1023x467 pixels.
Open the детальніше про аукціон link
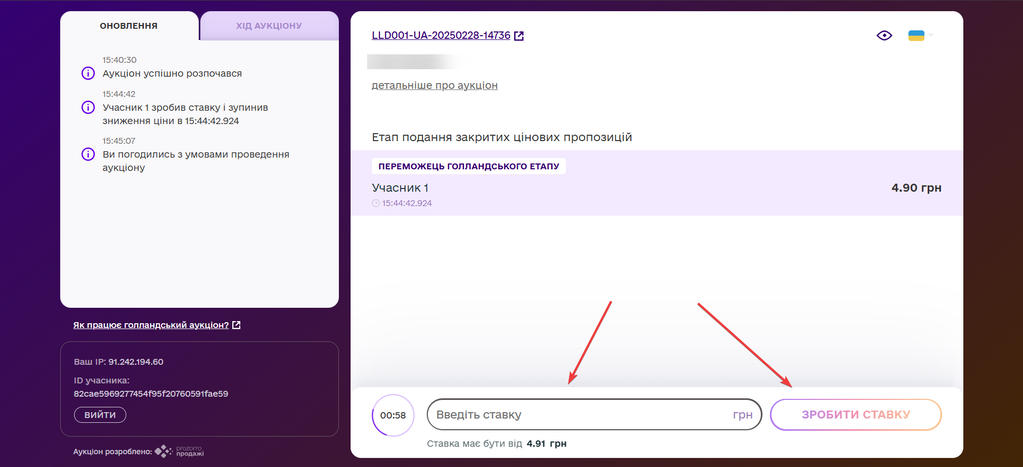[434, 86]
